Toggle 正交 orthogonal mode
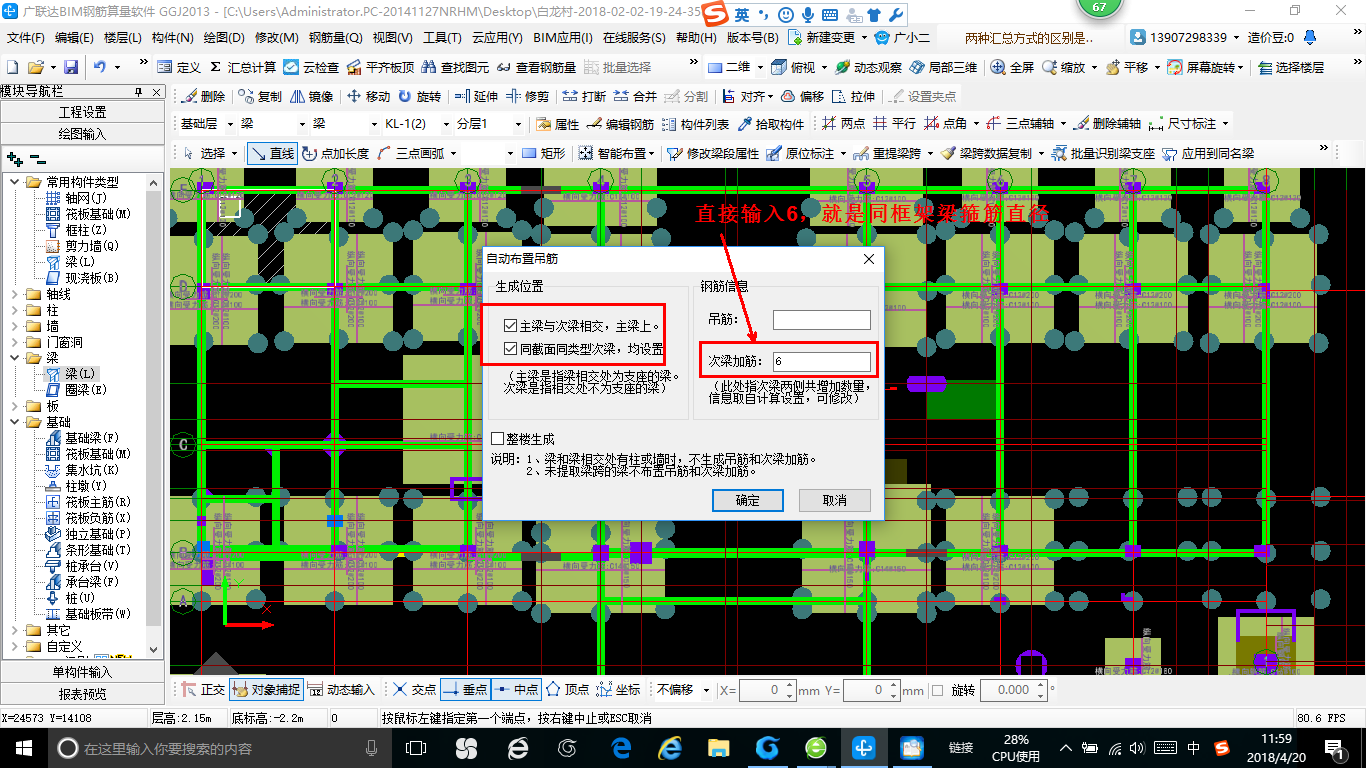Screen dimensions: 1366x768 [x=204, y=689]
